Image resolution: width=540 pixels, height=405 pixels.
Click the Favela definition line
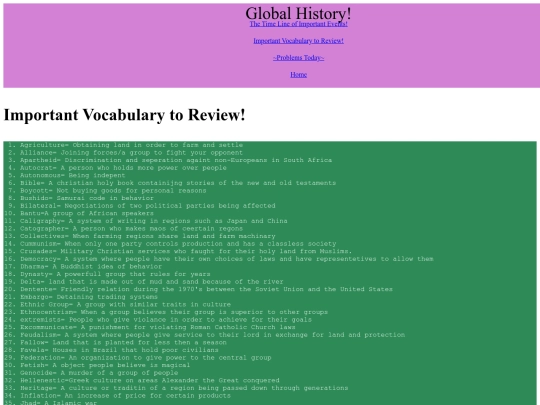click(x=119, y=350)
